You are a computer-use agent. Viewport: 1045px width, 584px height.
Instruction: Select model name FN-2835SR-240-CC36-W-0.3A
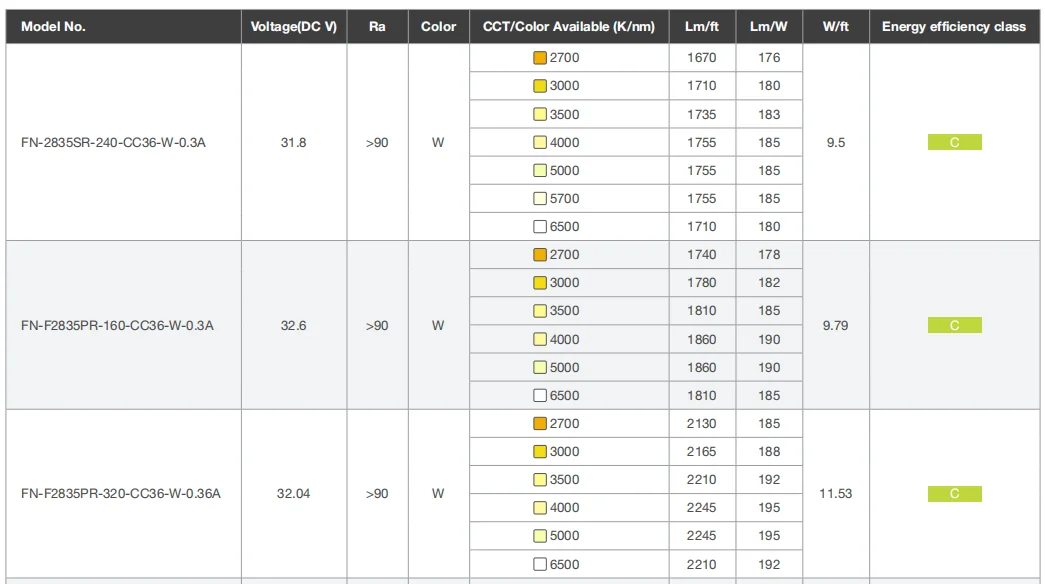113,143
